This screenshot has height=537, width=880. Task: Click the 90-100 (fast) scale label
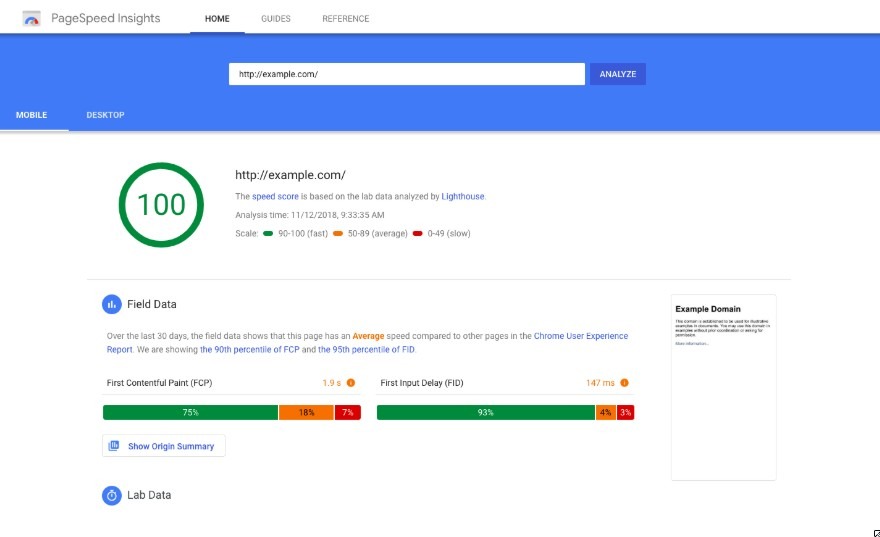(303, 233)
